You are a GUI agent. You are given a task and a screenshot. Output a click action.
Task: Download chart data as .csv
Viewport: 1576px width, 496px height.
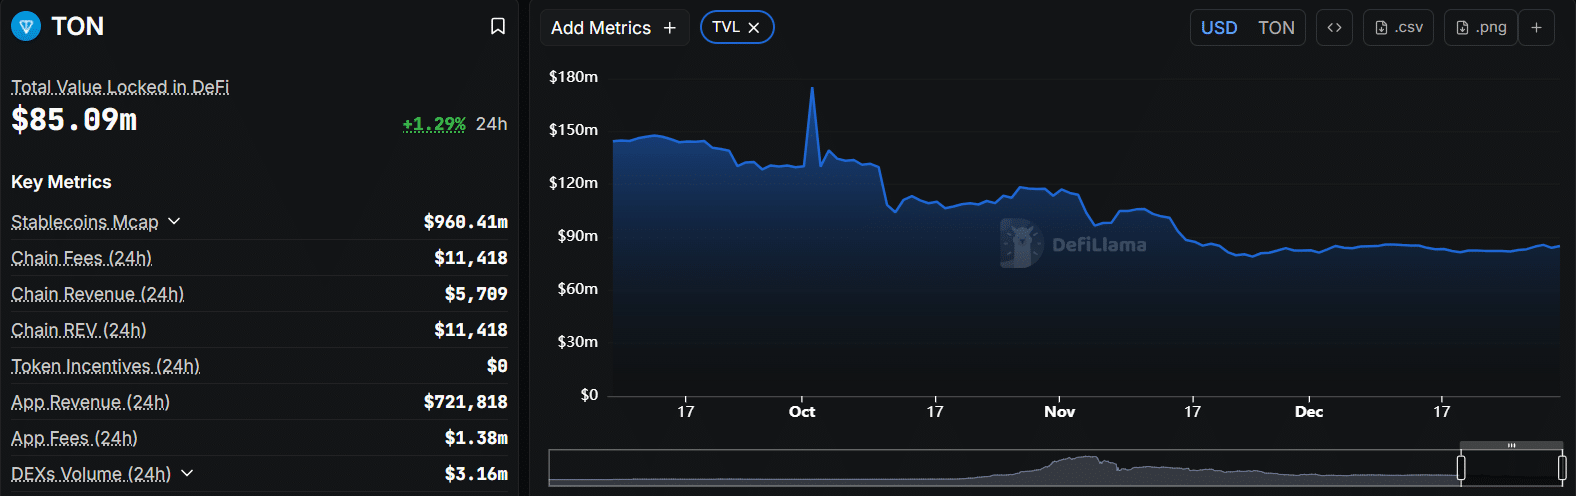1398,28
